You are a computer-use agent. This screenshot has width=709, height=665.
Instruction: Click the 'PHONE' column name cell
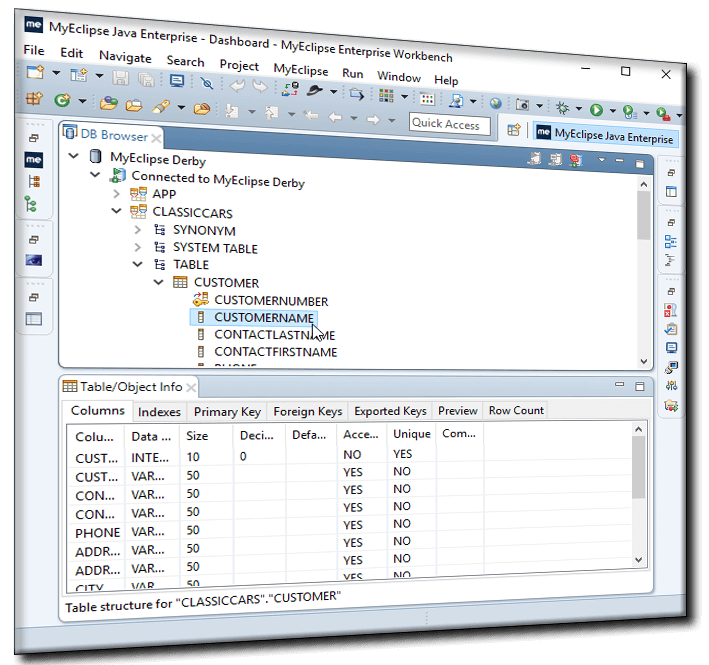point(97,533)
